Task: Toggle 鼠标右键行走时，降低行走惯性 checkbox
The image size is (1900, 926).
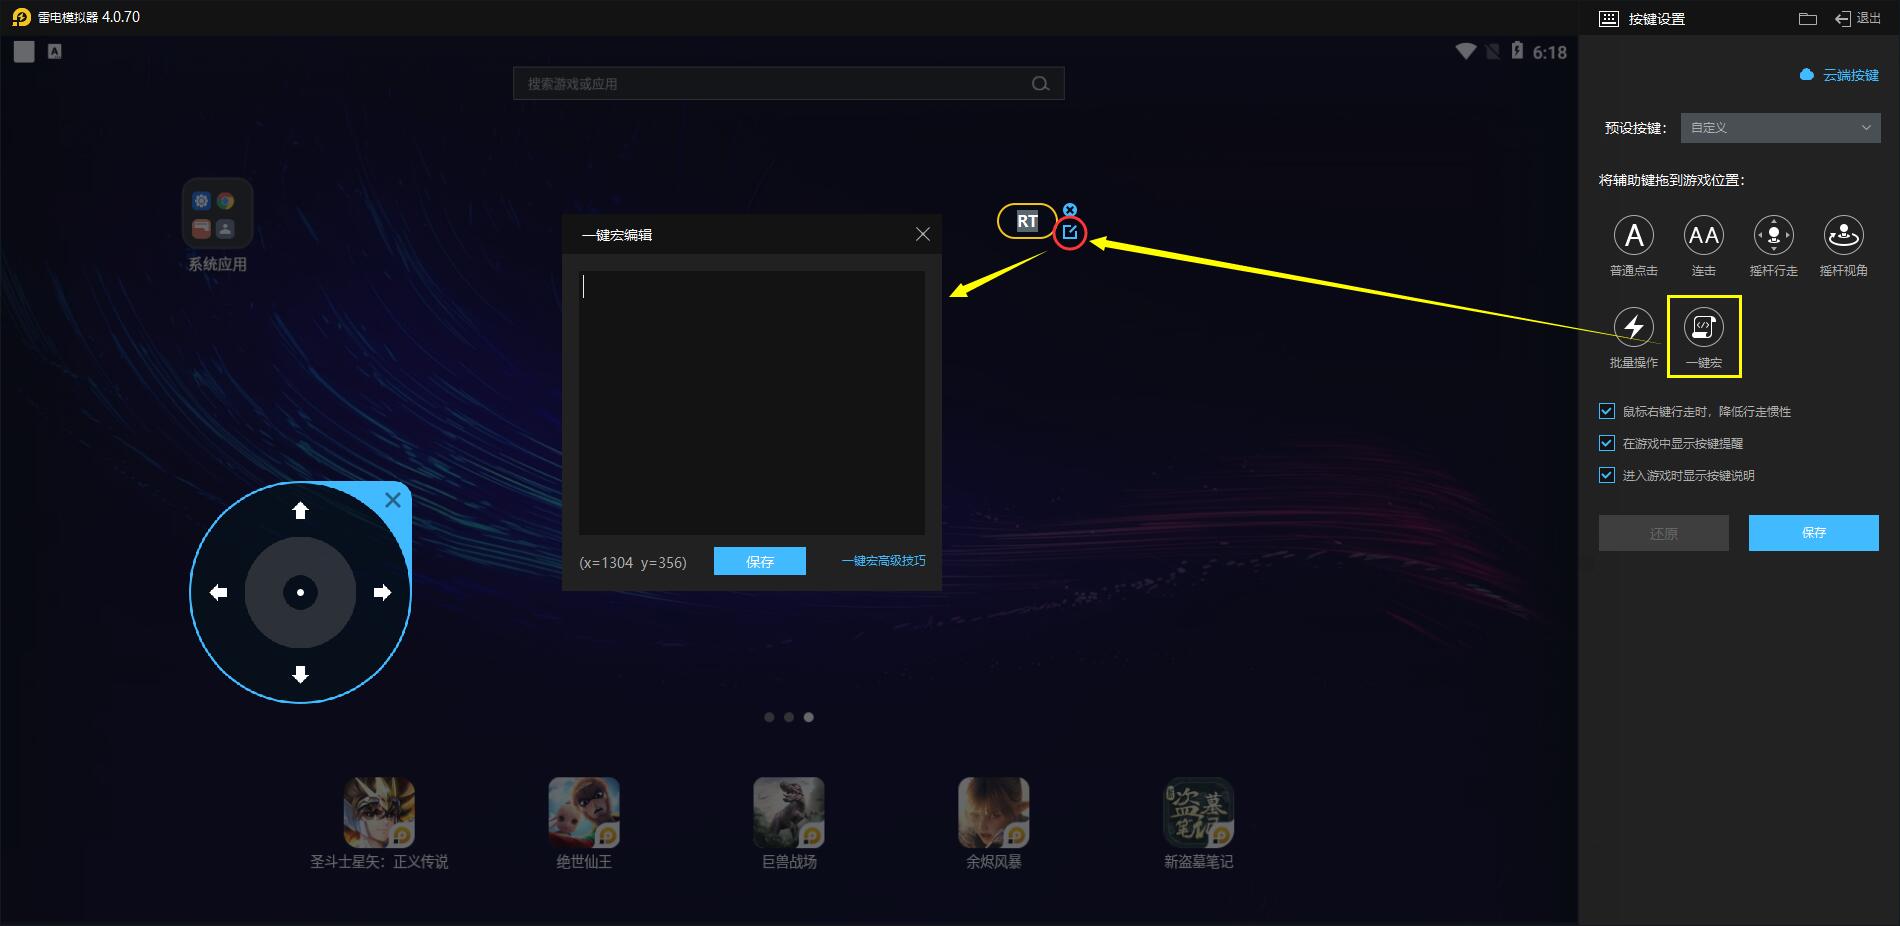Action: pos(1607,411)
